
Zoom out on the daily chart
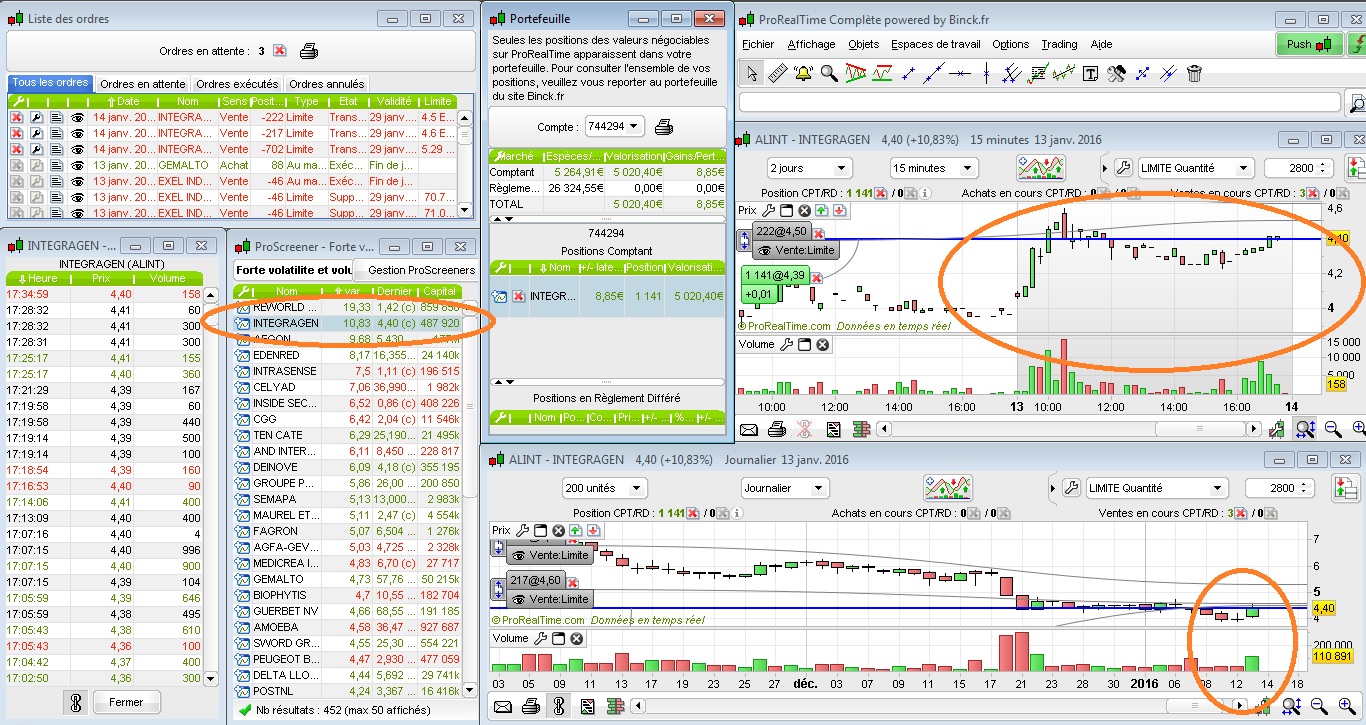tap(1319, 707)
